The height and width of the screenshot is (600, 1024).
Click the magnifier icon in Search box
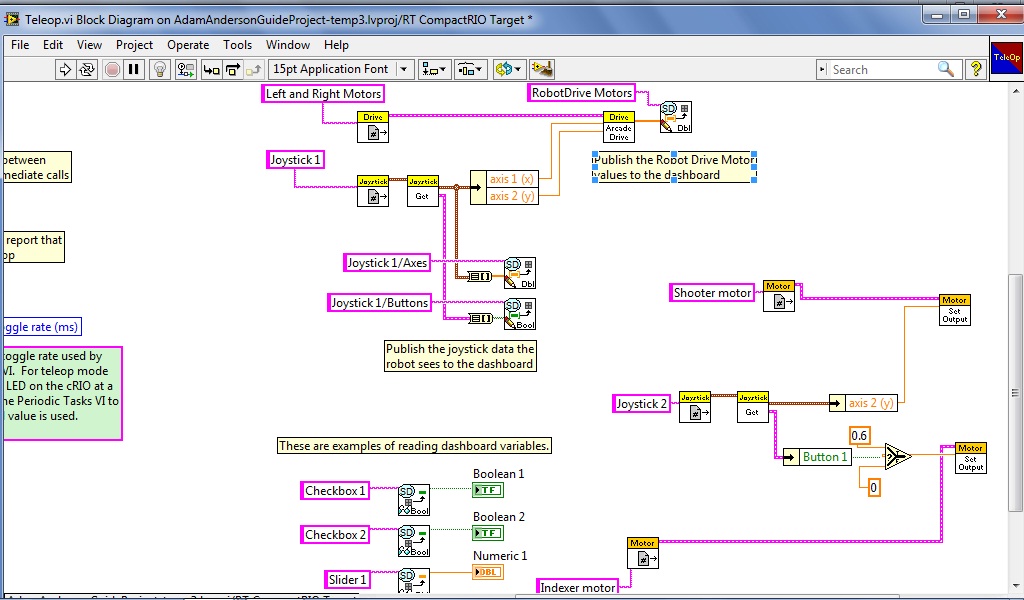[x=946, y=69]
